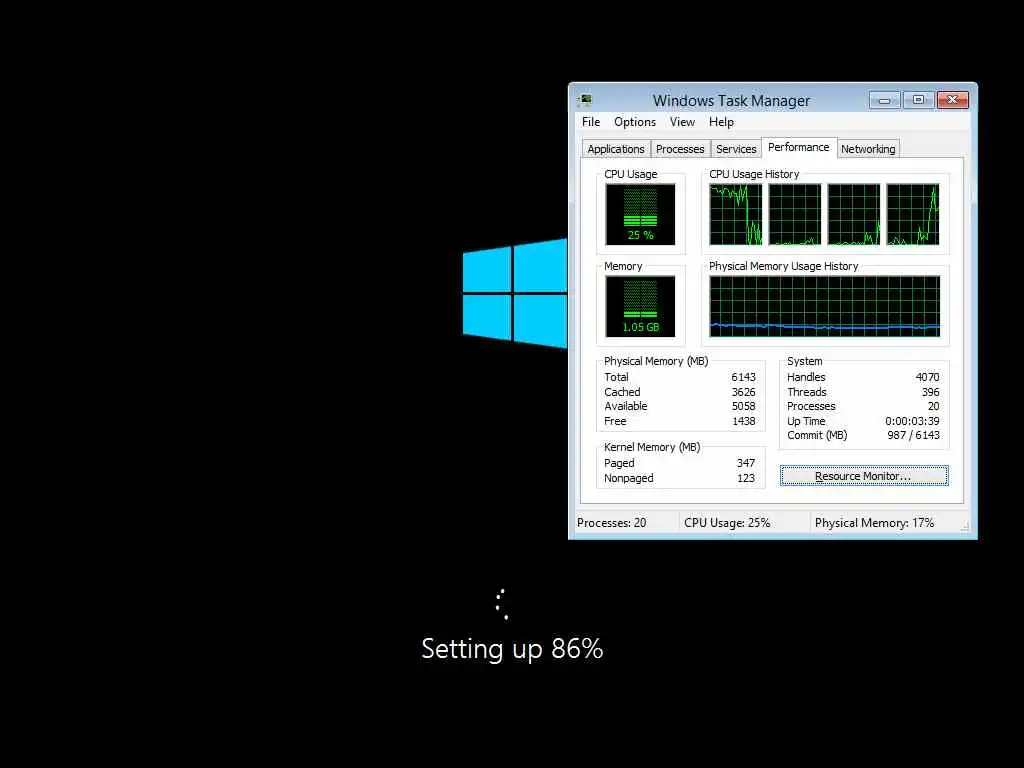Click the second CPU Usage History graph
Image resolution: width=1024 pixels, height=768 pixels.
(795, 215)
